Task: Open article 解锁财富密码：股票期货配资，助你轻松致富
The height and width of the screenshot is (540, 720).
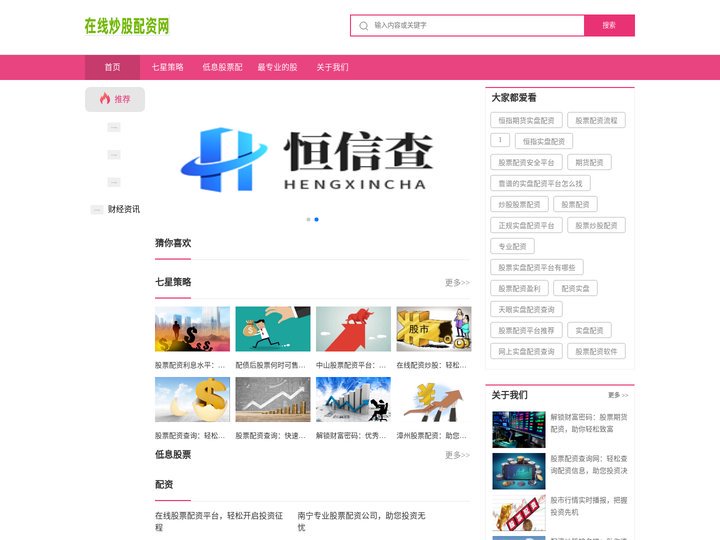Action: [x=589, y=423]
